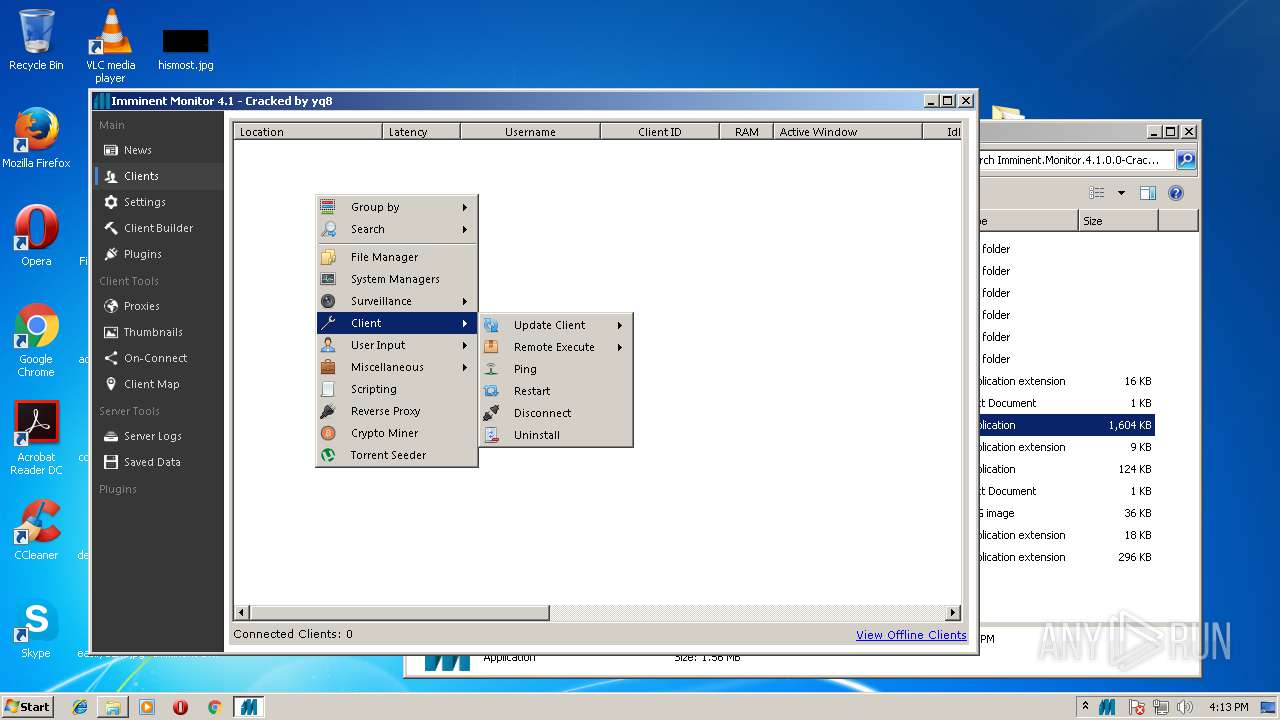Click the Client ID column header
1280x720 pixels.
[x=659, y=132]
